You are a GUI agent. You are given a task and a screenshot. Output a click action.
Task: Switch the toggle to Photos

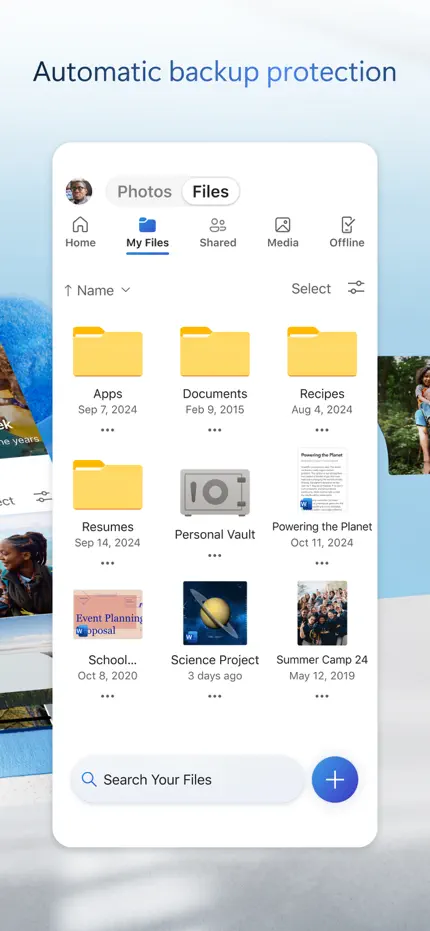[144, 192]
